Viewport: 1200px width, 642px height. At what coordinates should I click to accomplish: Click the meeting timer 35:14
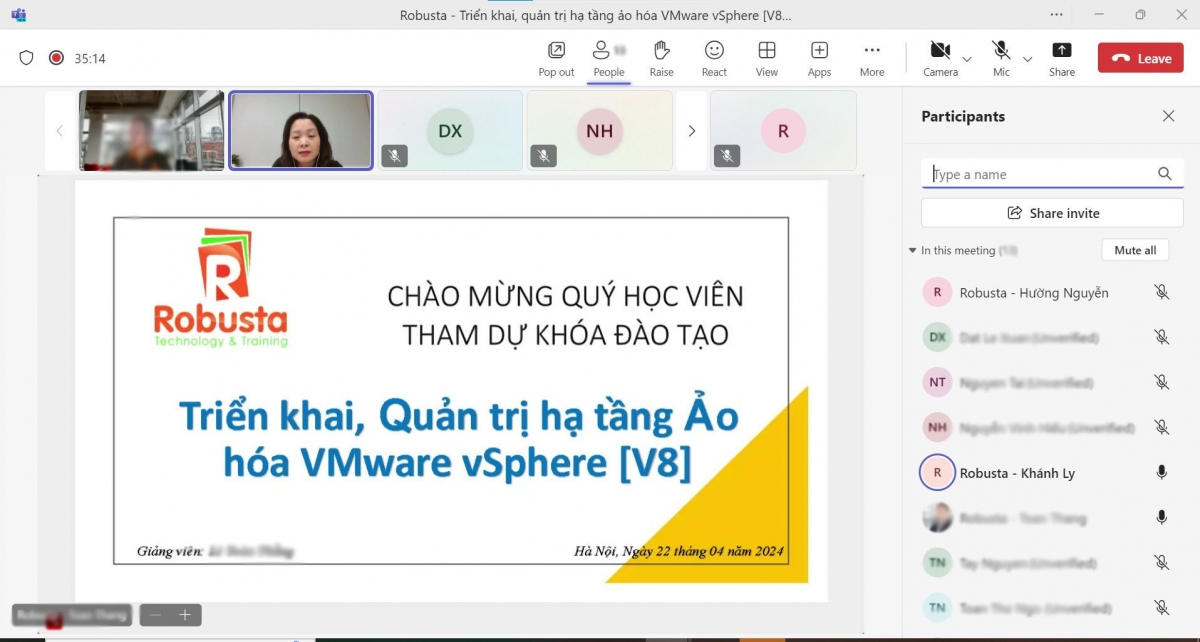click(90, 59)
